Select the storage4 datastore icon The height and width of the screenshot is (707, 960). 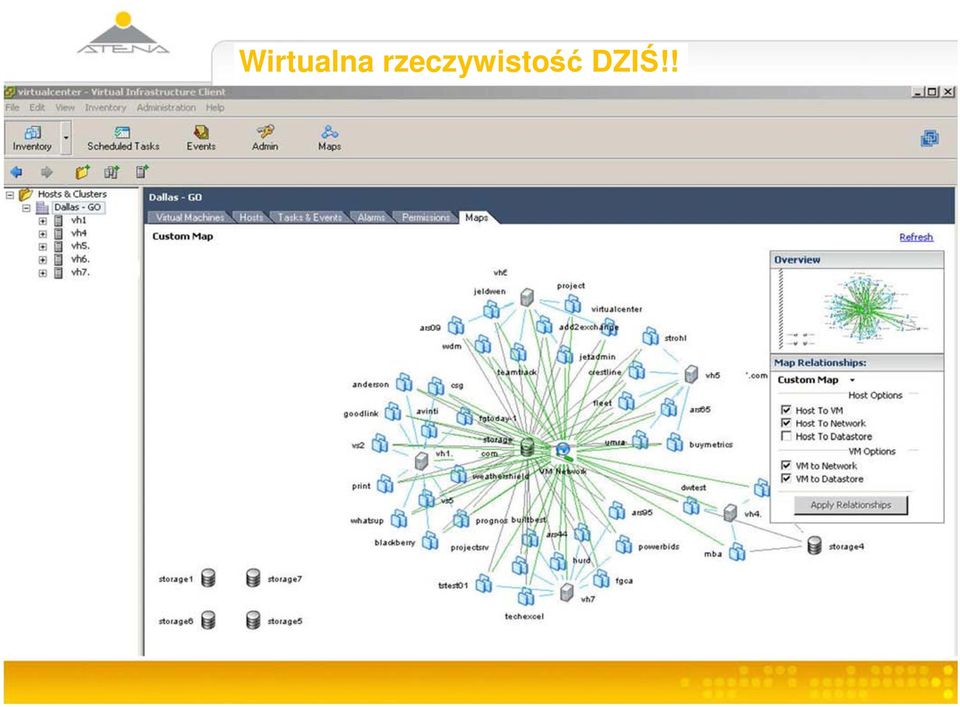coord(814,545)
